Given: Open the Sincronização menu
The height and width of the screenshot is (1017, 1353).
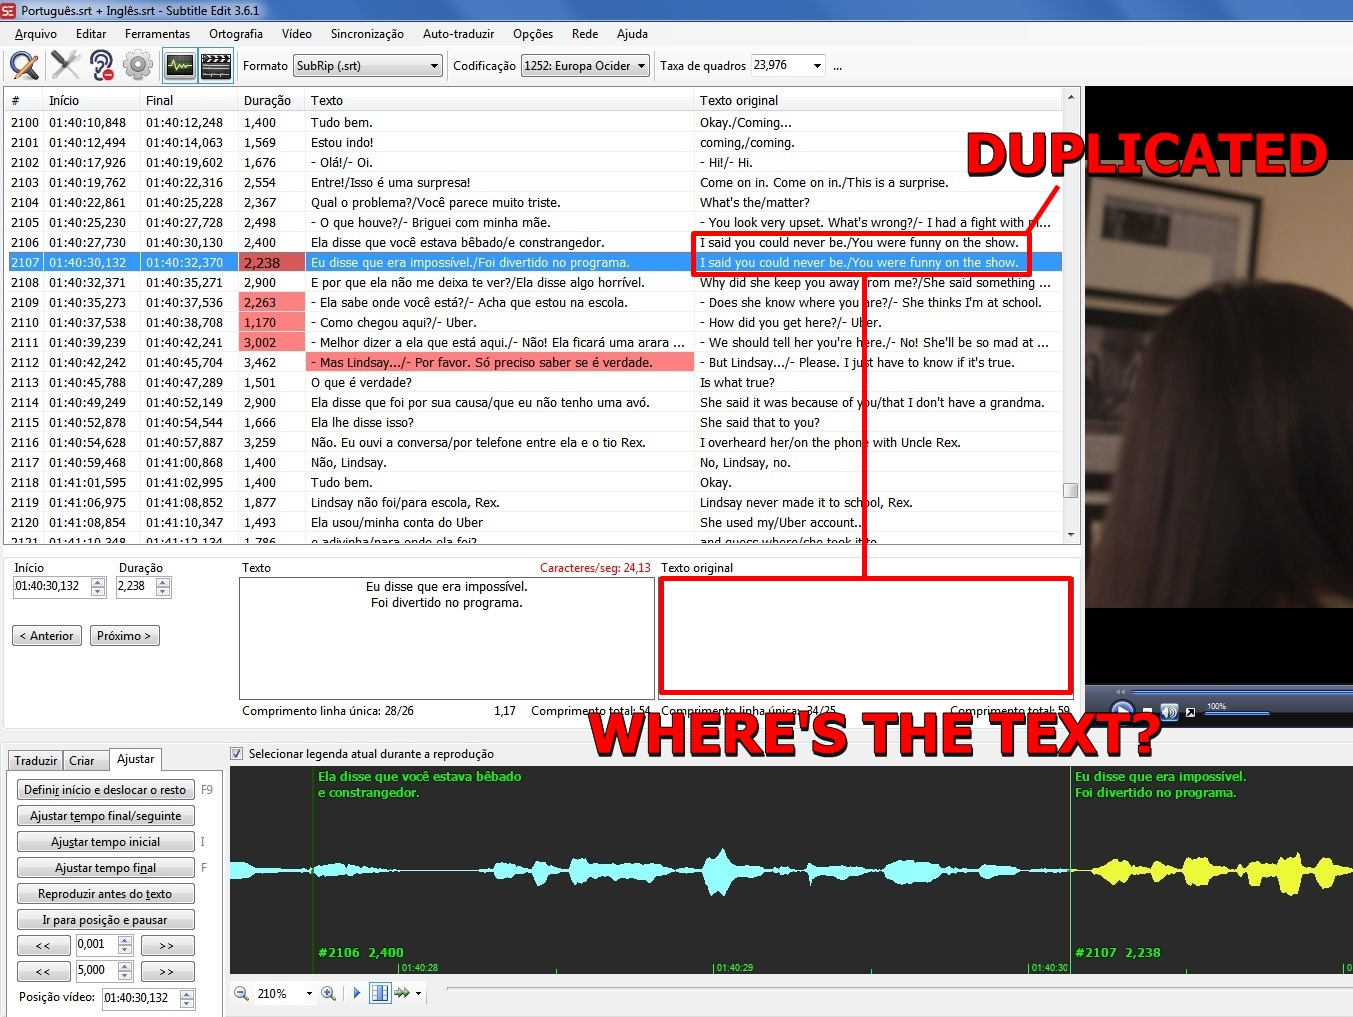Looking at the screenshot, I should [x=367, y=33].
